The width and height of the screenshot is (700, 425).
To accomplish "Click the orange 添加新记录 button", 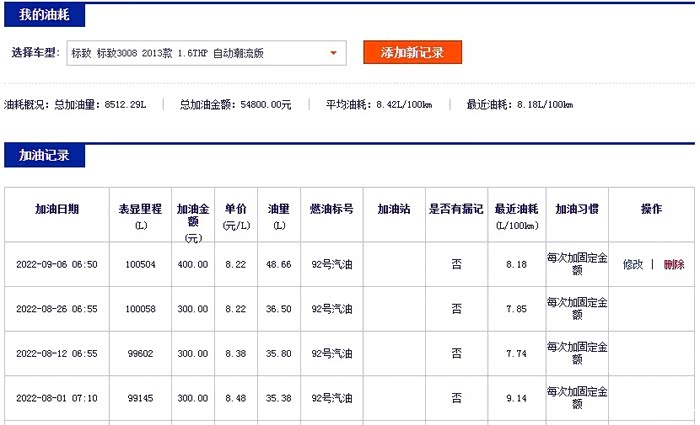I will click(412, 52).
